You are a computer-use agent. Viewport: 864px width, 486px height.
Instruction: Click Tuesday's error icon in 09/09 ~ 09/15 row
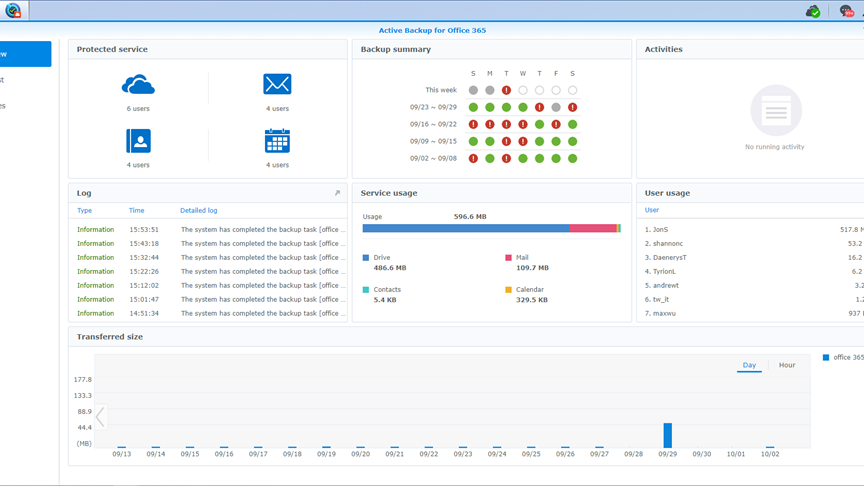pyautogui.click(x=506, y=141)
